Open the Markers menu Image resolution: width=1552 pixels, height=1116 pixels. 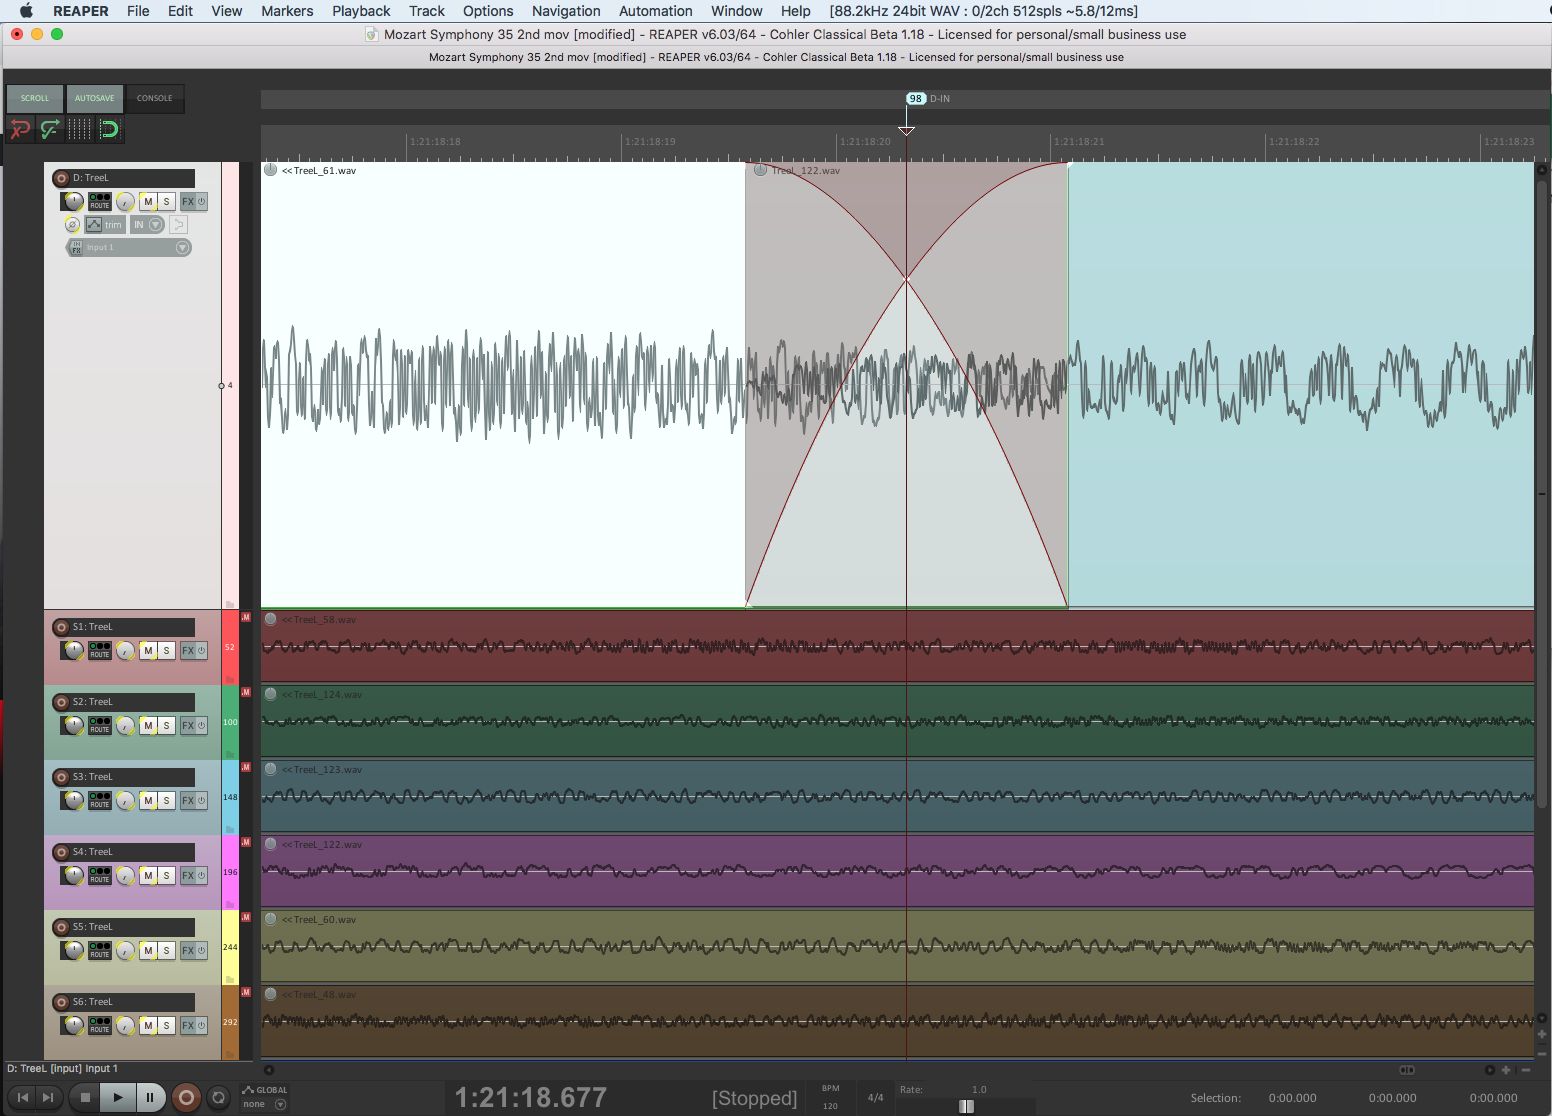(x=287, y=11)
